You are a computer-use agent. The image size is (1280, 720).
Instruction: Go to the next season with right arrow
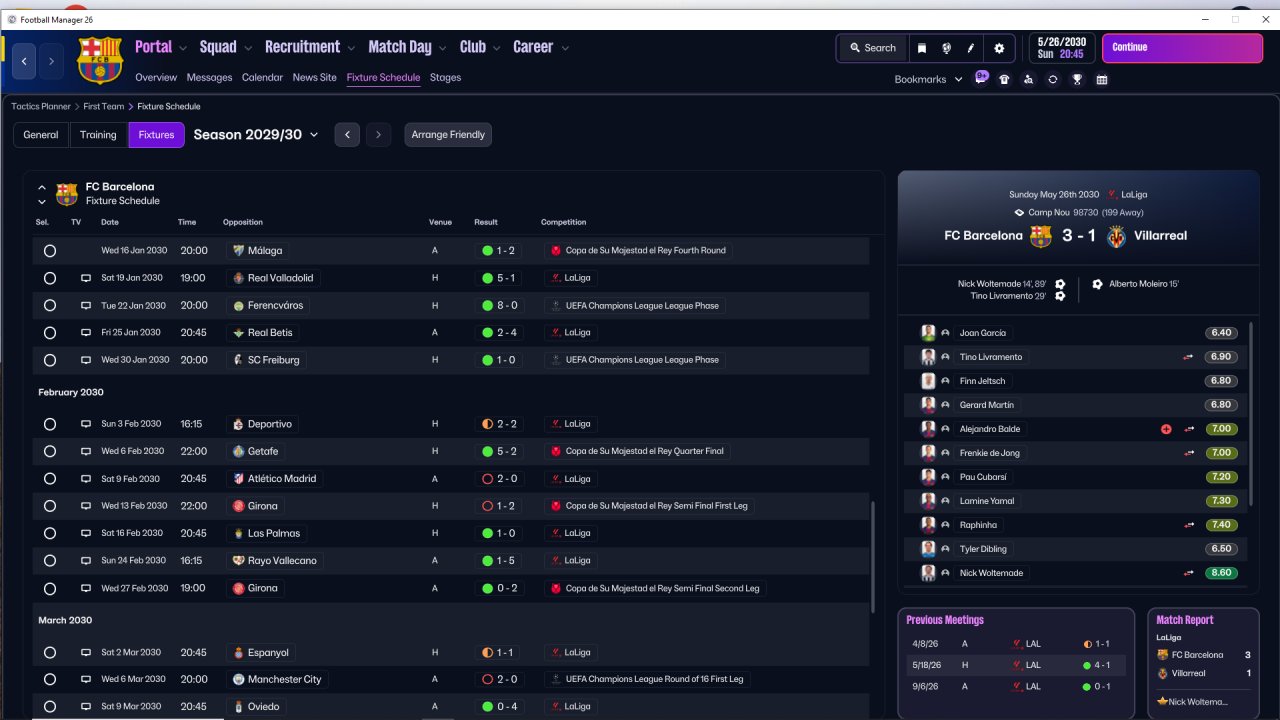pos(378,135)
